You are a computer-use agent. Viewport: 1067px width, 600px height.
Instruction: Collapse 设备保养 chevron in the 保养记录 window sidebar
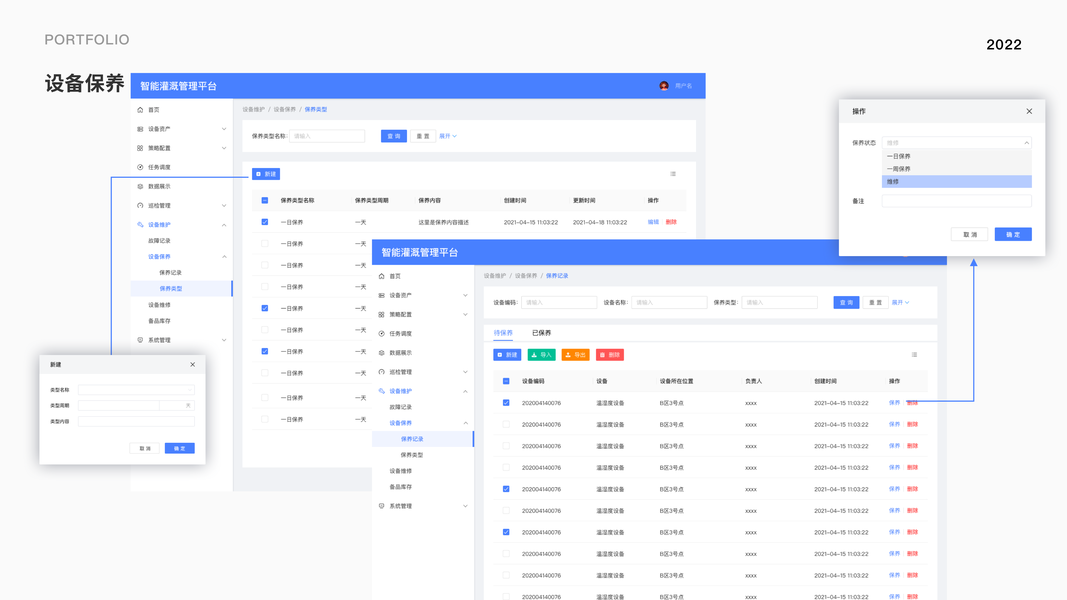(465, 422)
